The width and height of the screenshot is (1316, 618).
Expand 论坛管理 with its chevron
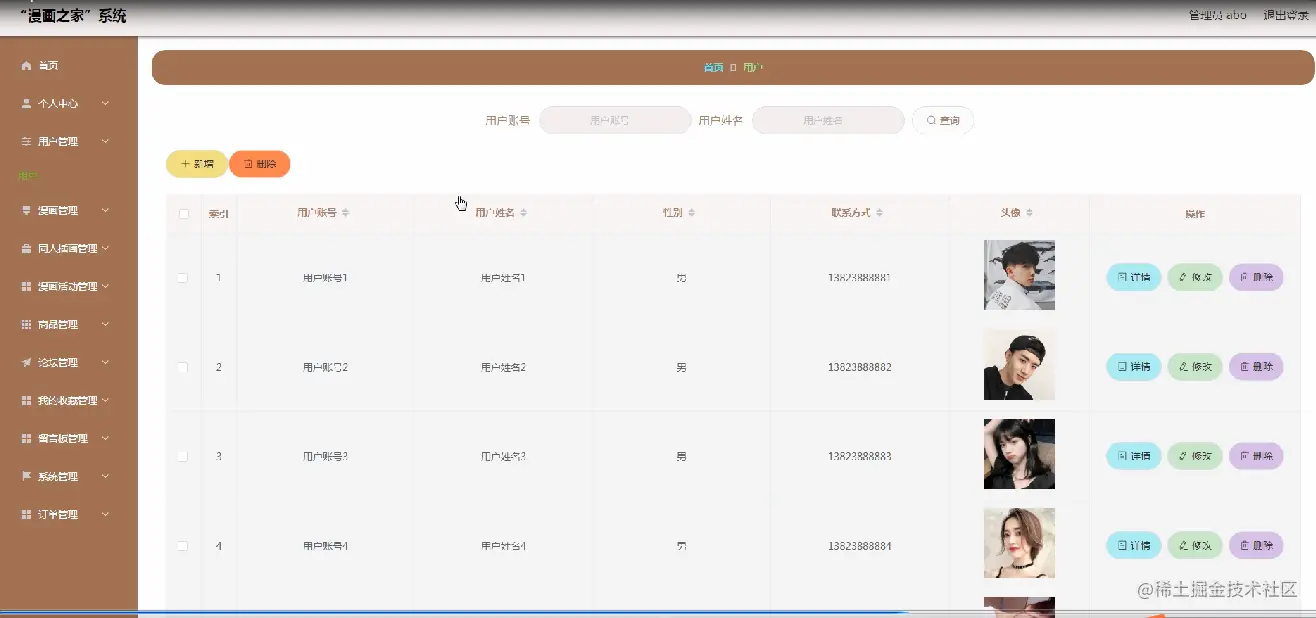coord(105,363)
